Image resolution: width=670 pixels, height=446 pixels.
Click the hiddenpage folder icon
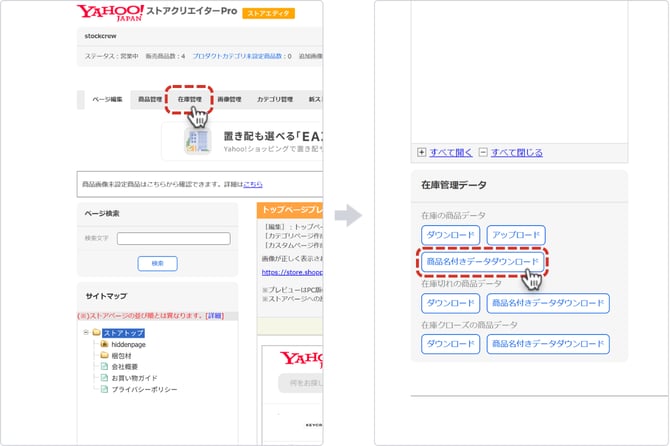click(103, 343)
